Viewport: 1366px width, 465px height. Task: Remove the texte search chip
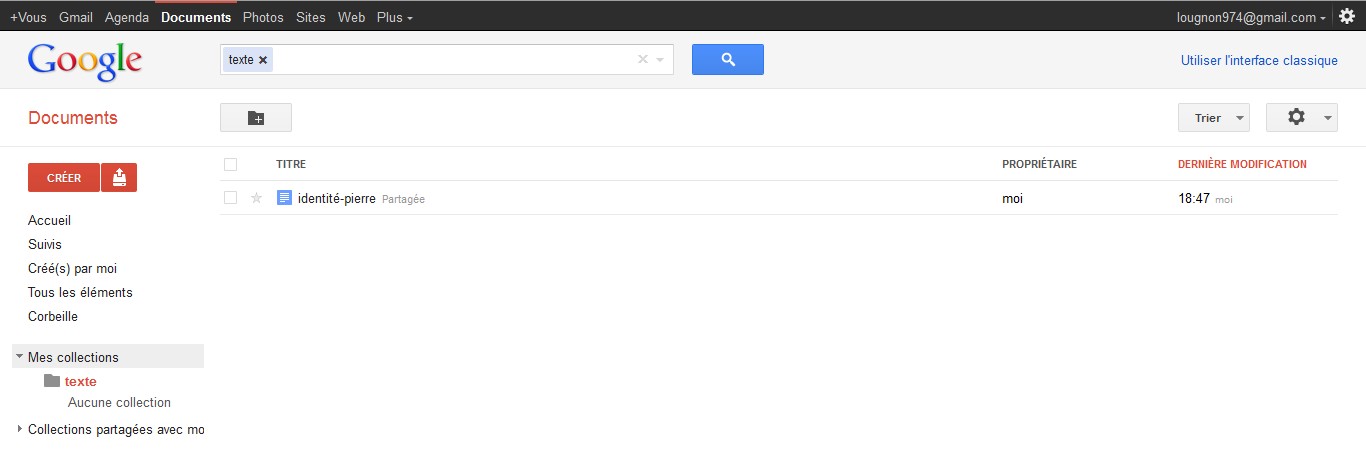tap(263, 60)
